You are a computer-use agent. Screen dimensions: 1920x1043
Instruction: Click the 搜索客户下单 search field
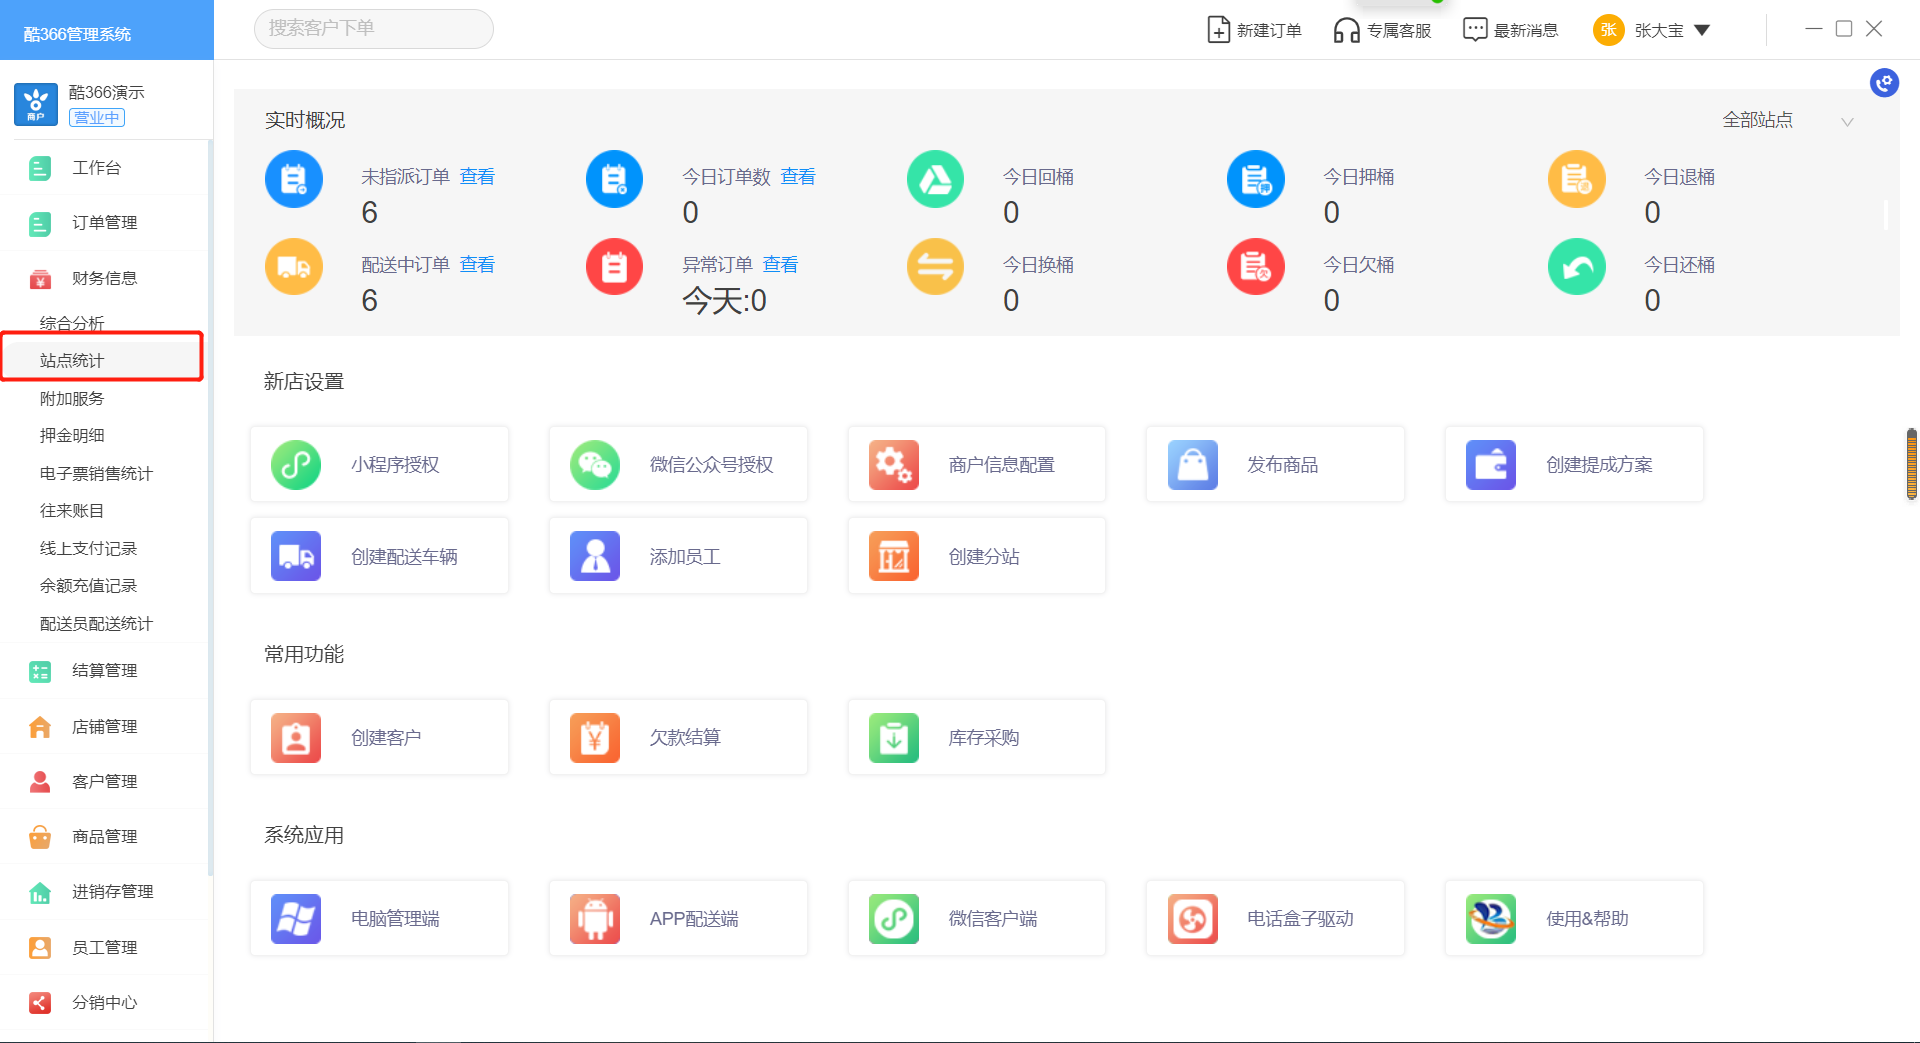373,29
